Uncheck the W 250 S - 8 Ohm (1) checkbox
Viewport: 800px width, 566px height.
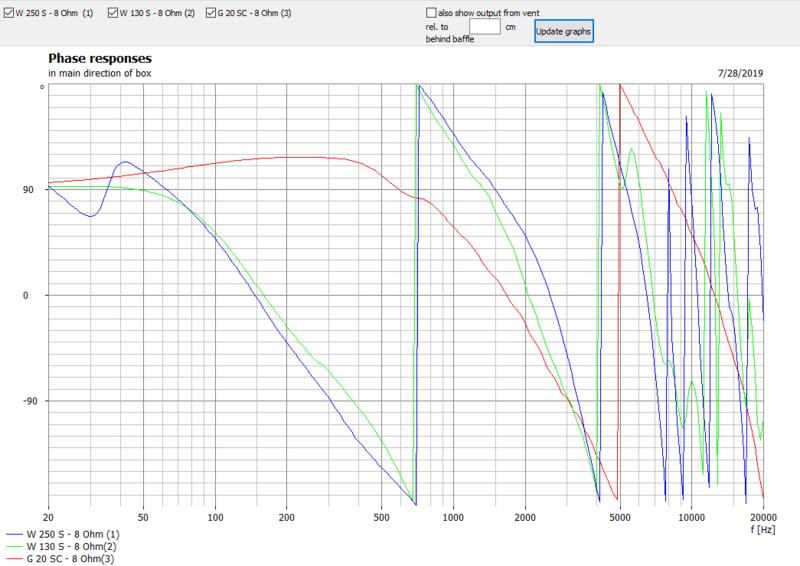click(x=8, y=13)
